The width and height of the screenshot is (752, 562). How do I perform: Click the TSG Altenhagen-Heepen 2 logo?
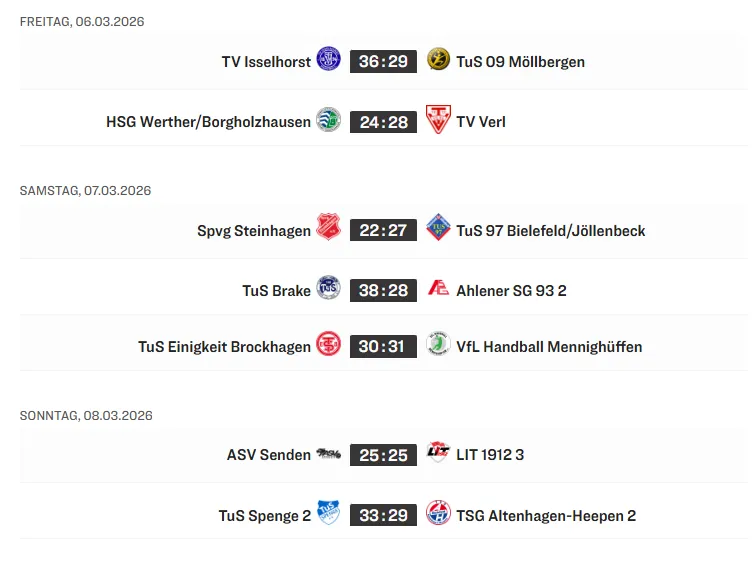tap(438, 514)
